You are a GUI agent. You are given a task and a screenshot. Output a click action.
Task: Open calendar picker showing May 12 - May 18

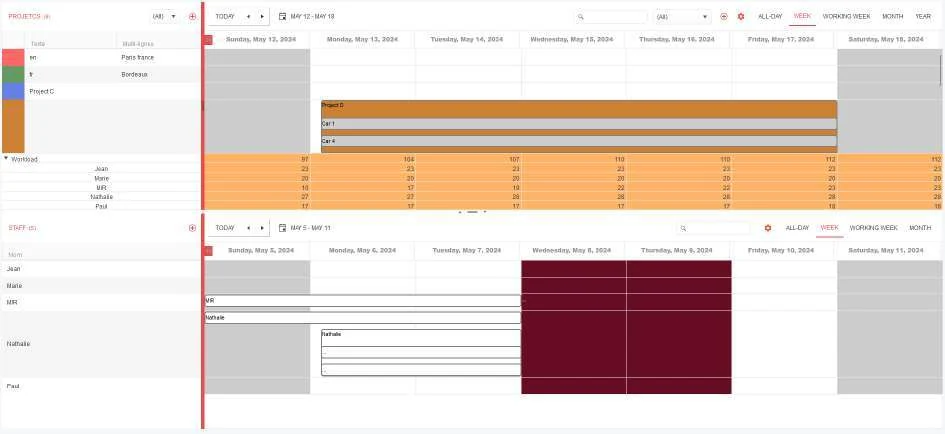pyautogui.click(x=307, y=17)
